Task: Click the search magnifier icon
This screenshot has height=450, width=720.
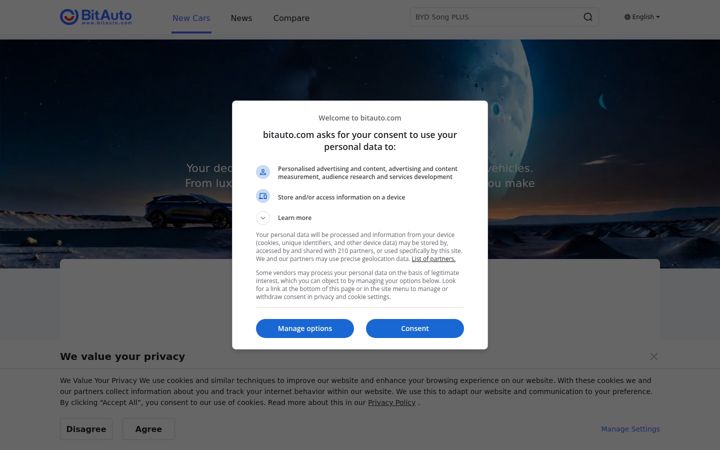Action: coord(588,17)
